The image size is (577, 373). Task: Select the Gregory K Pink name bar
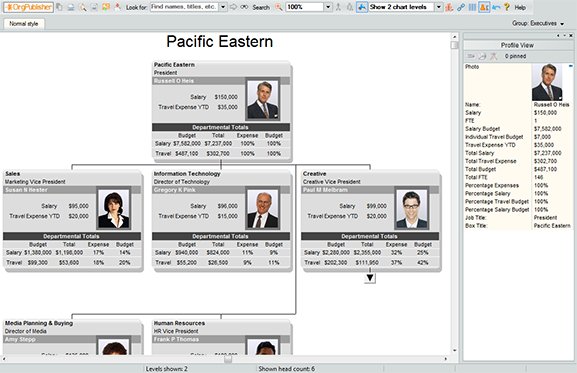(199, 190)
